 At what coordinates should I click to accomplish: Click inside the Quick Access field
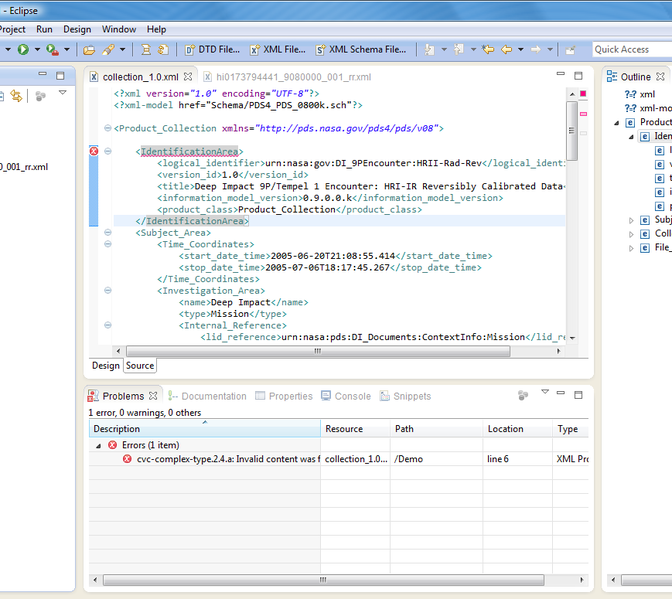click(632, 50)
